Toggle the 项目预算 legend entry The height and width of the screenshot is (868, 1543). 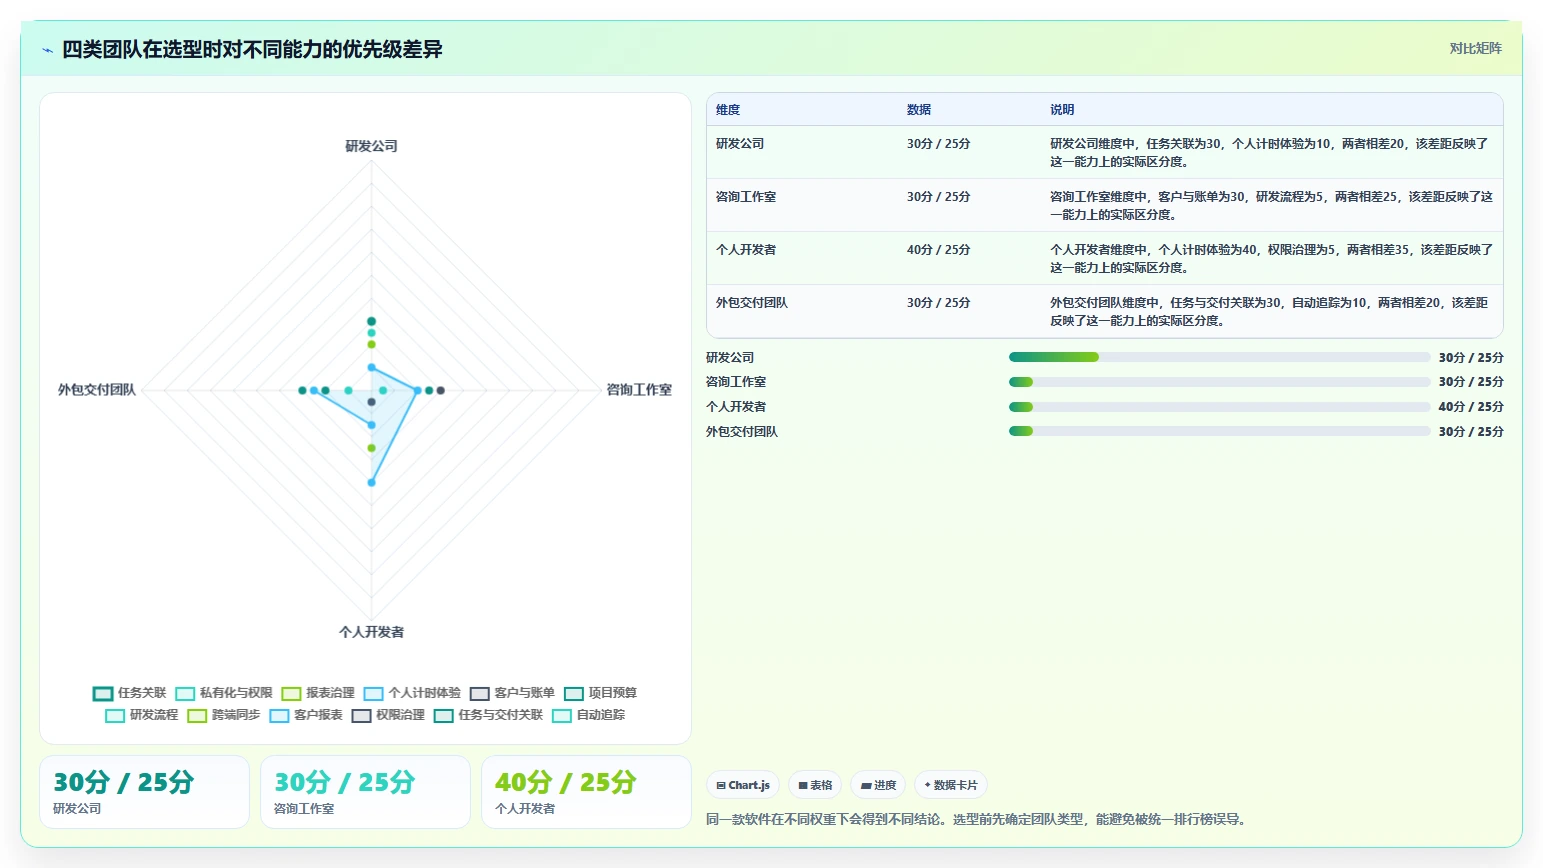[x=600, y=693]
